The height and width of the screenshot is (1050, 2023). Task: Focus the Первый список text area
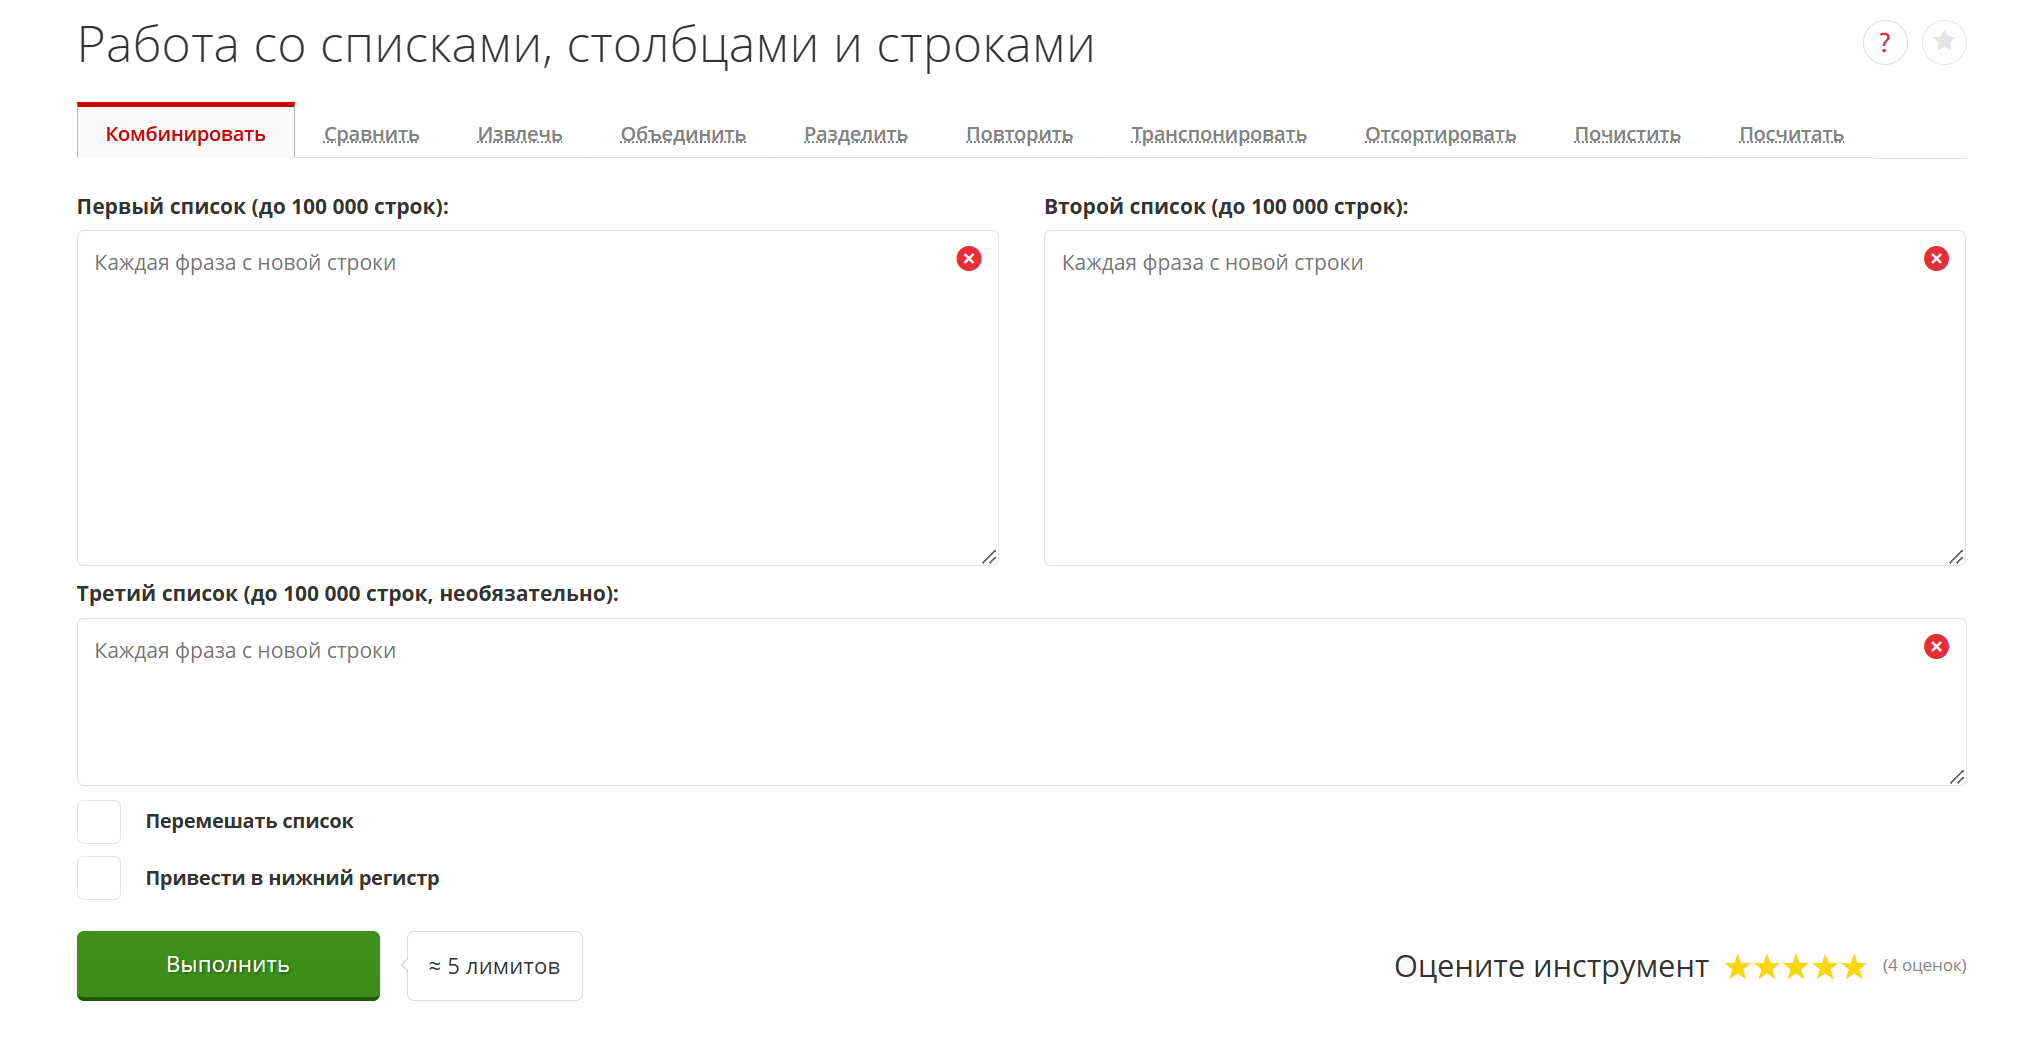coord(537,398)
